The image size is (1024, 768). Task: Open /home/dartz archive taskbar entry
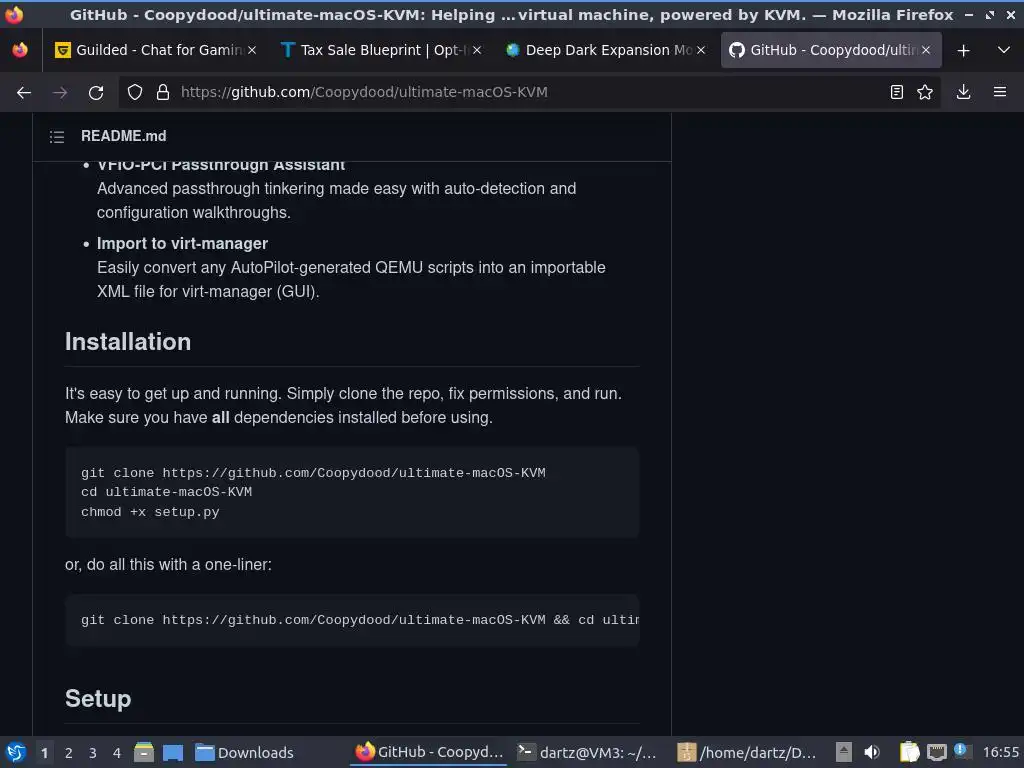click(x=746, y=753)
